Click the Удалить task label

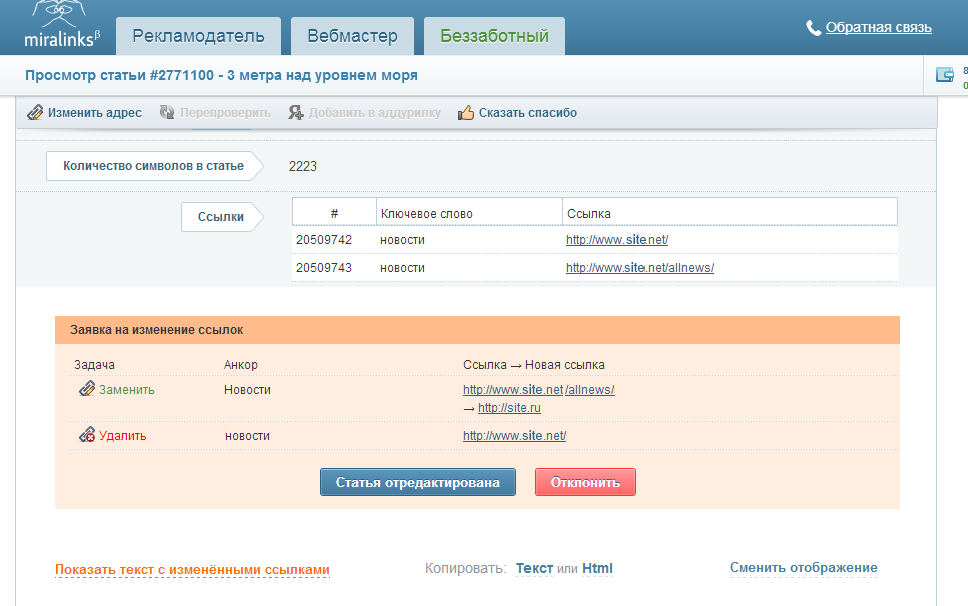tap(122, 436)
